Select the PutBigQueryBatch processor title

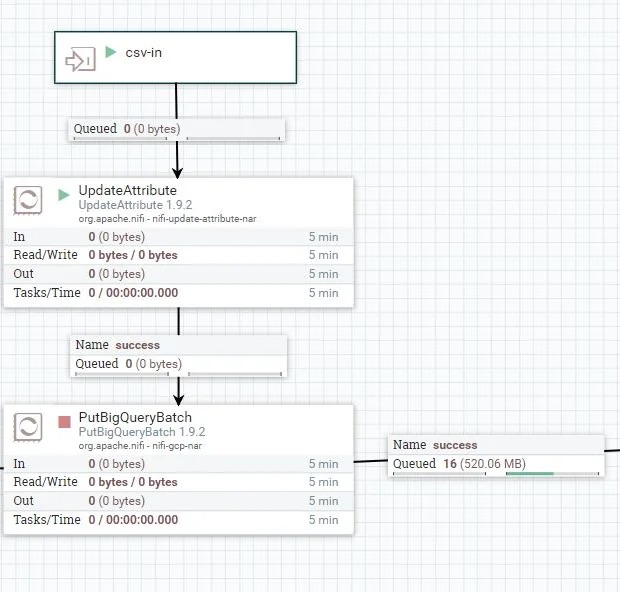coord(135,417)
